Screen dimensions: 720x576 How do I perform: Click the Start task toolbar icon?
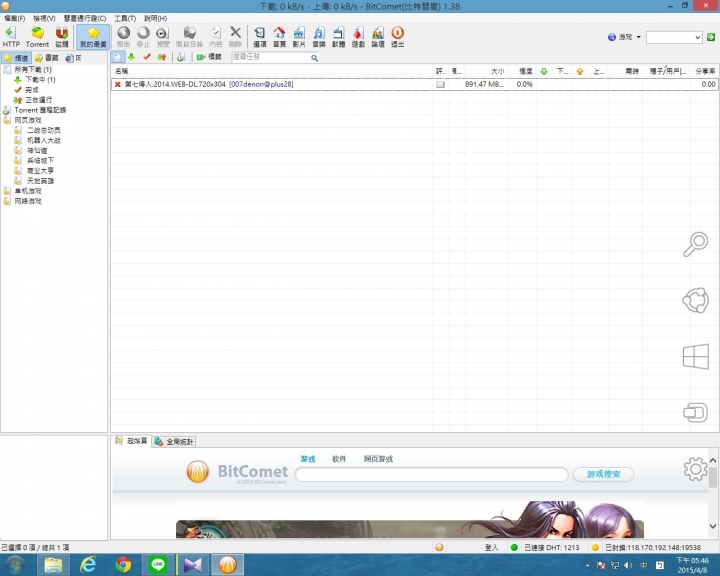123,37
